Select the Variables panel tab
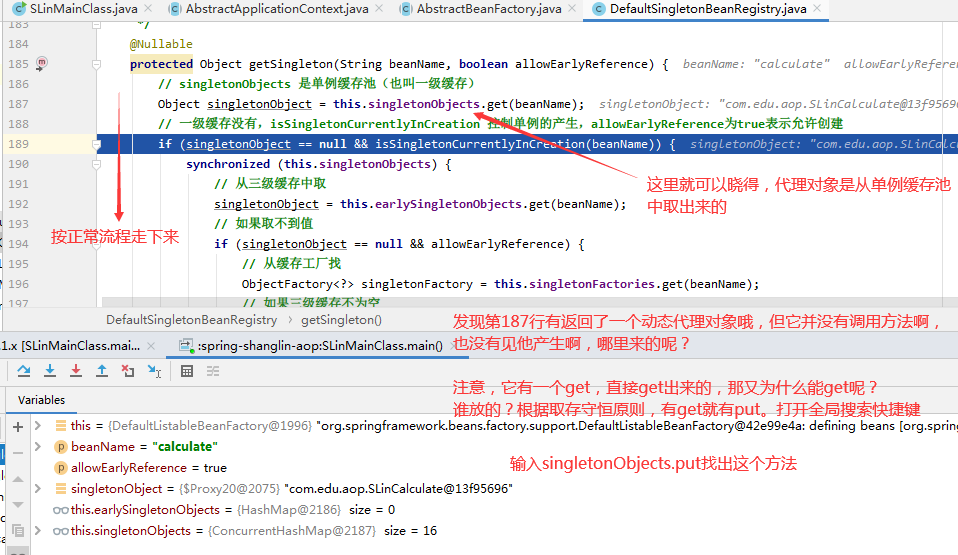Image resolution: width=958 pixels, height=555 pixels. (x=42, y=400)
